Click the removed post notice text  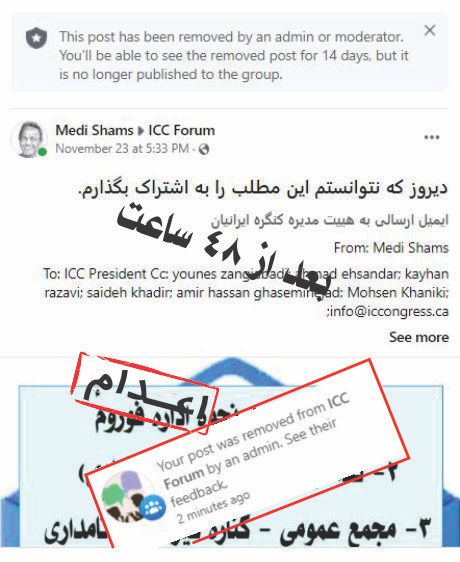click(x=234, y=56)
